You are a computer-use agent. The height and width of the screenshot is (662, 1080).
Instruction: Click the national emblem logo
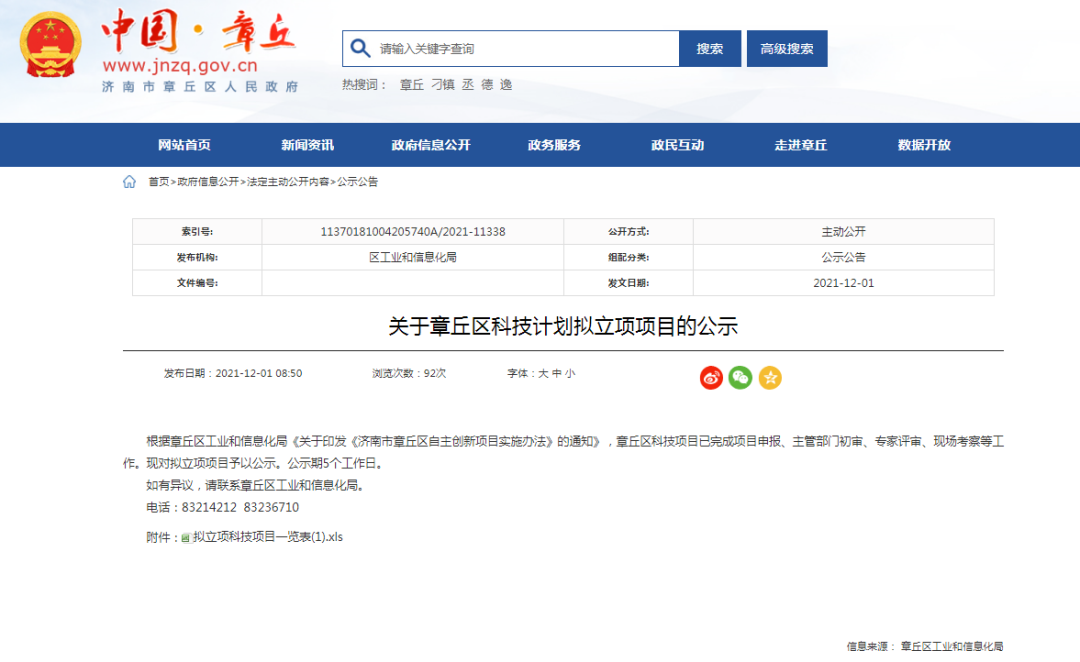tap(52, 47)
